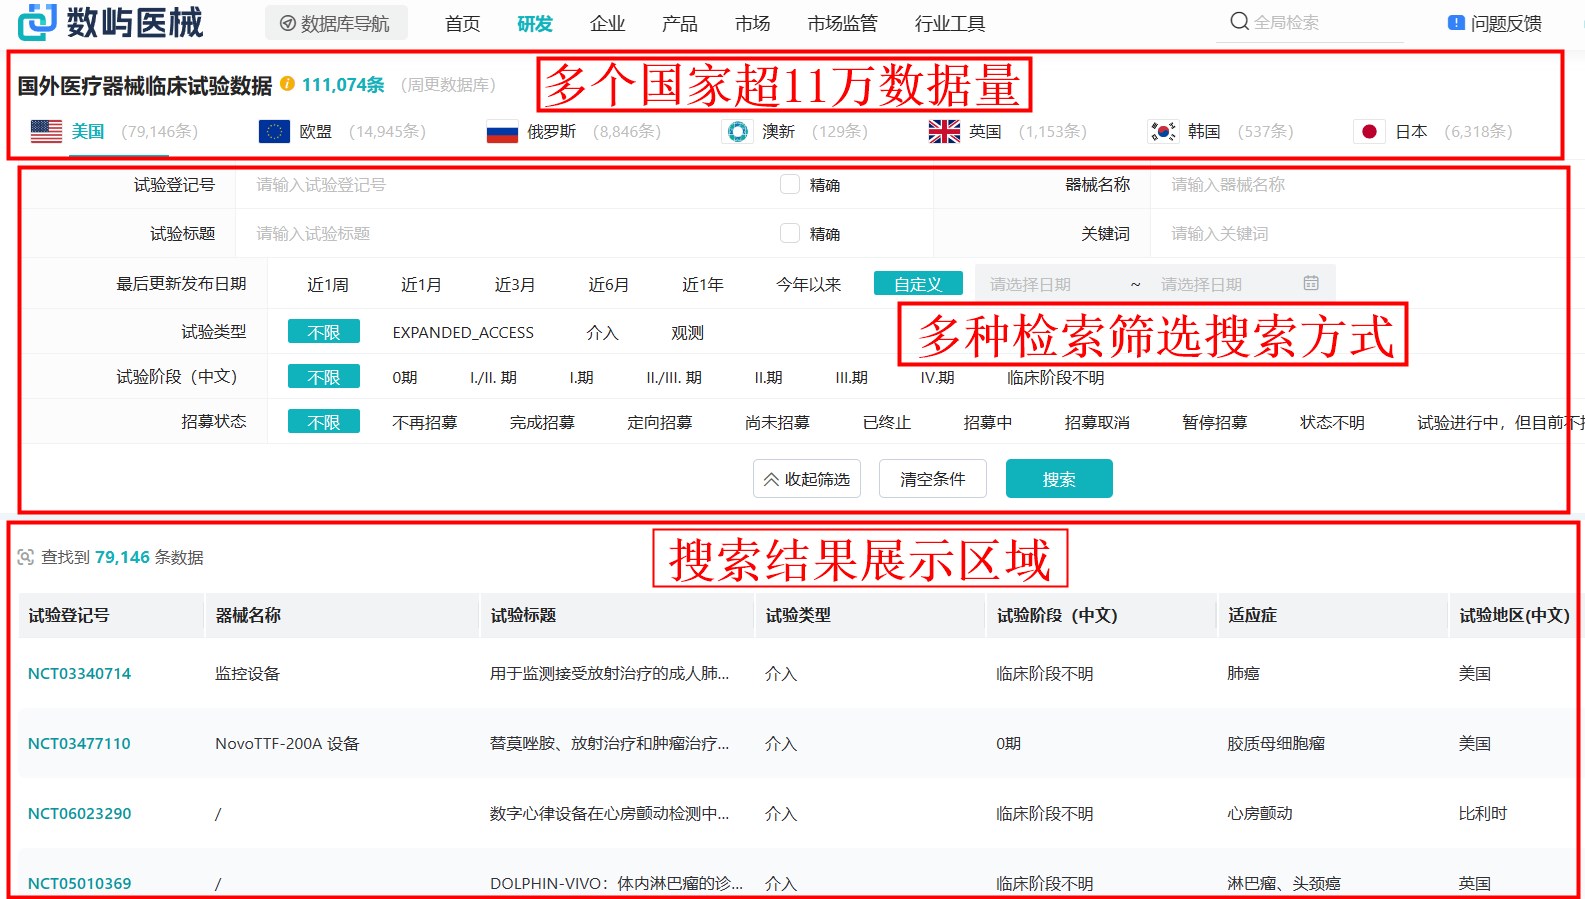This screenshot has width=1585, height=899.
Task: Choose the UK flag 英国 database
Action: point(943,132)
